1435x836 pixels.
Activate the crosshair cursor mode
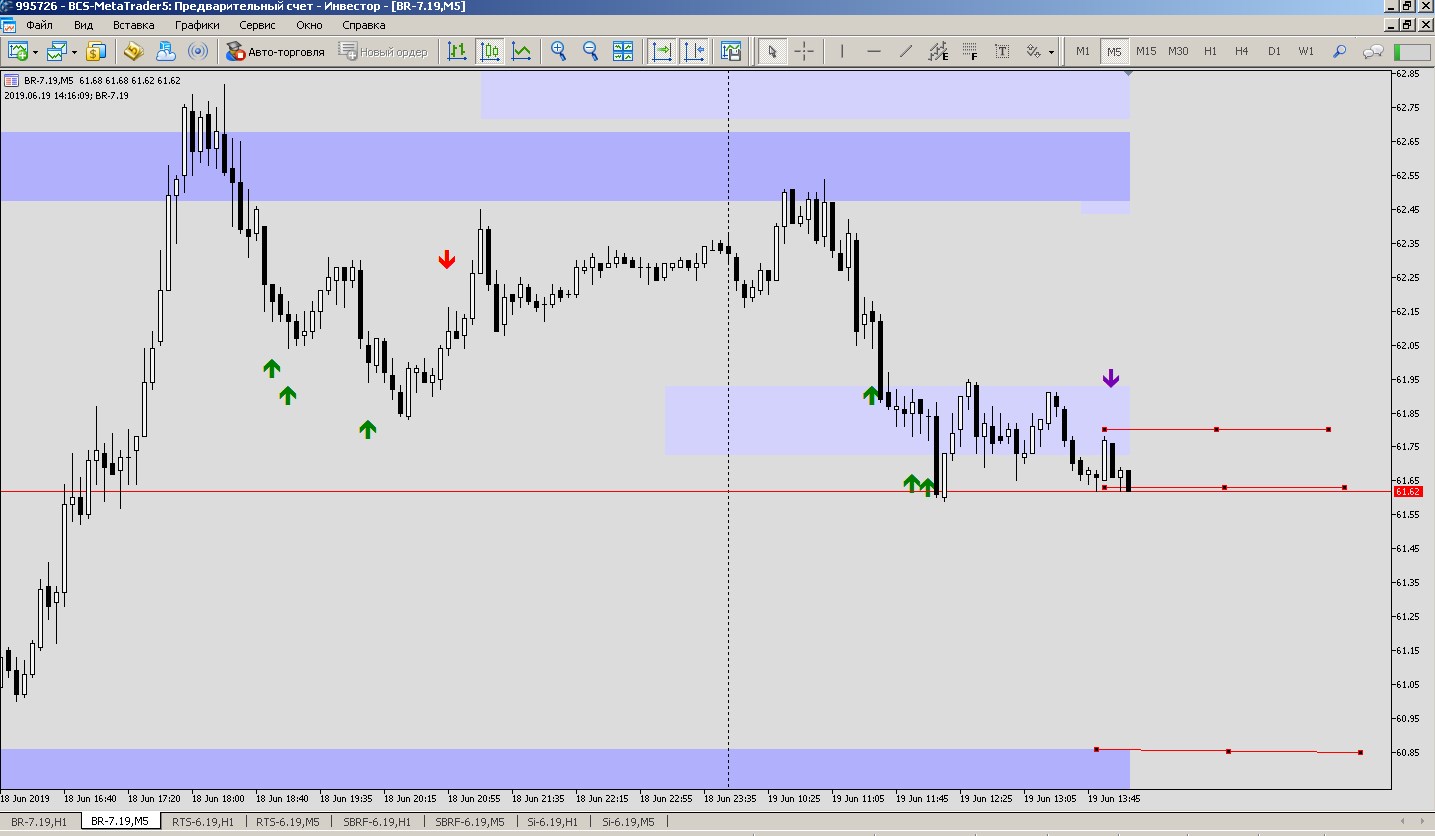coord(804,51)
